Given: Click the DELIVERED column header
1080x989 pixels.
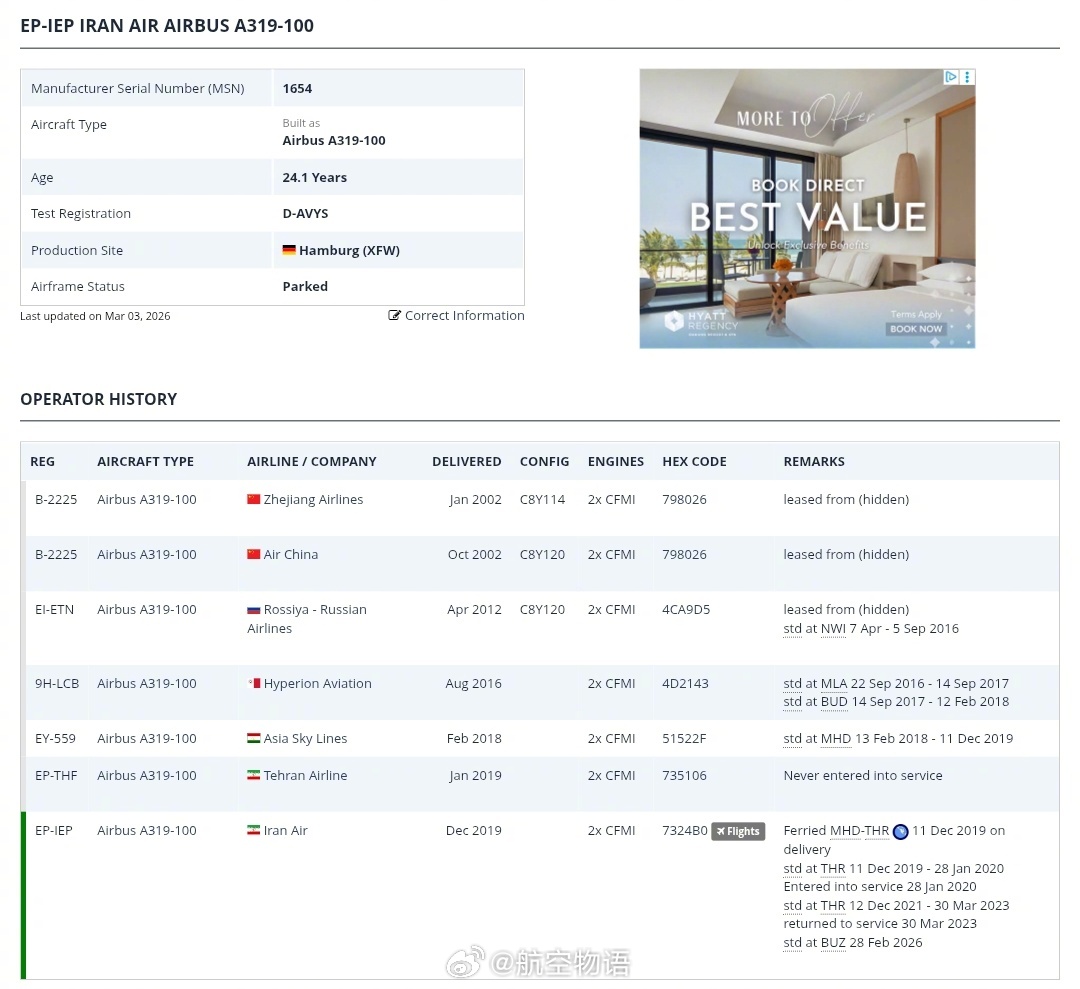Looking at the screenshot, I should (x=466, y=461).
